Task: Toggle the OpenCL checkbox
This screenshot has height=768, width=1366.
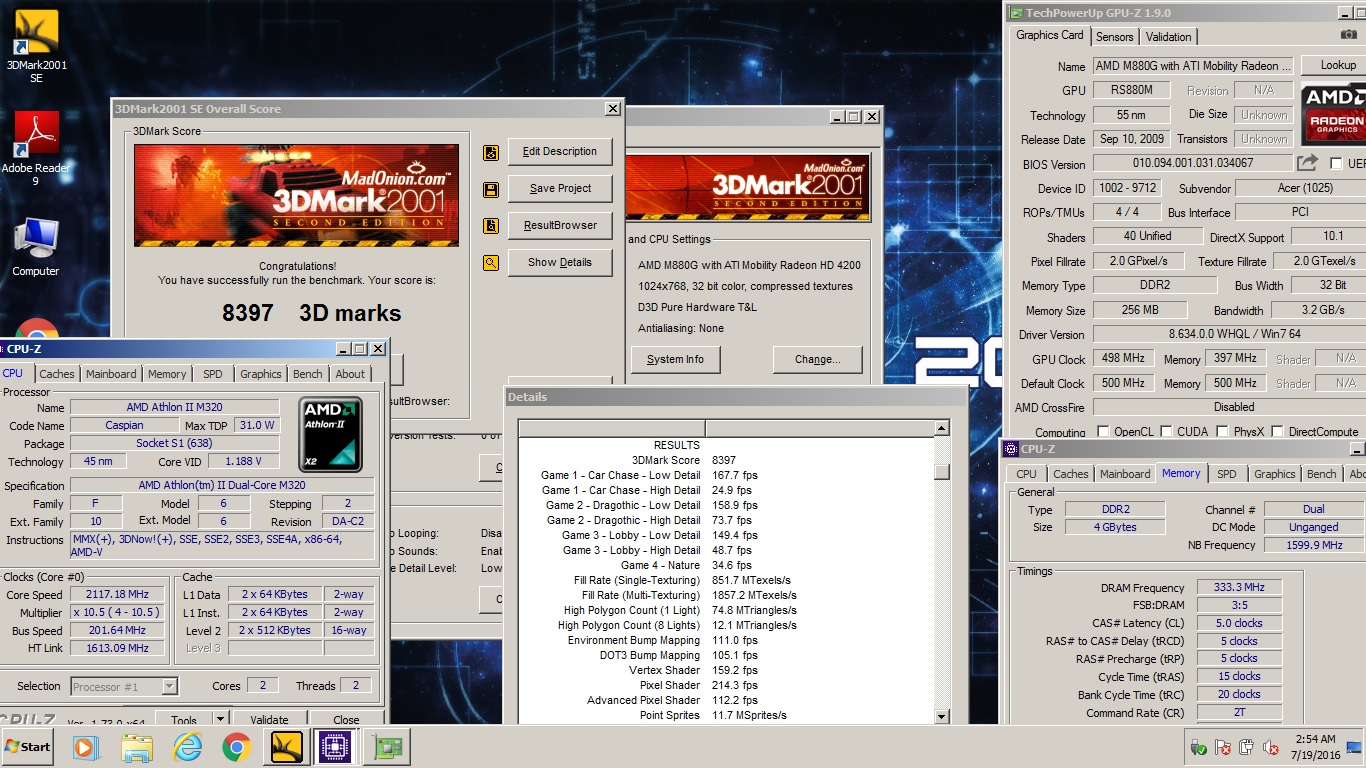Action: click(1103, 432)
